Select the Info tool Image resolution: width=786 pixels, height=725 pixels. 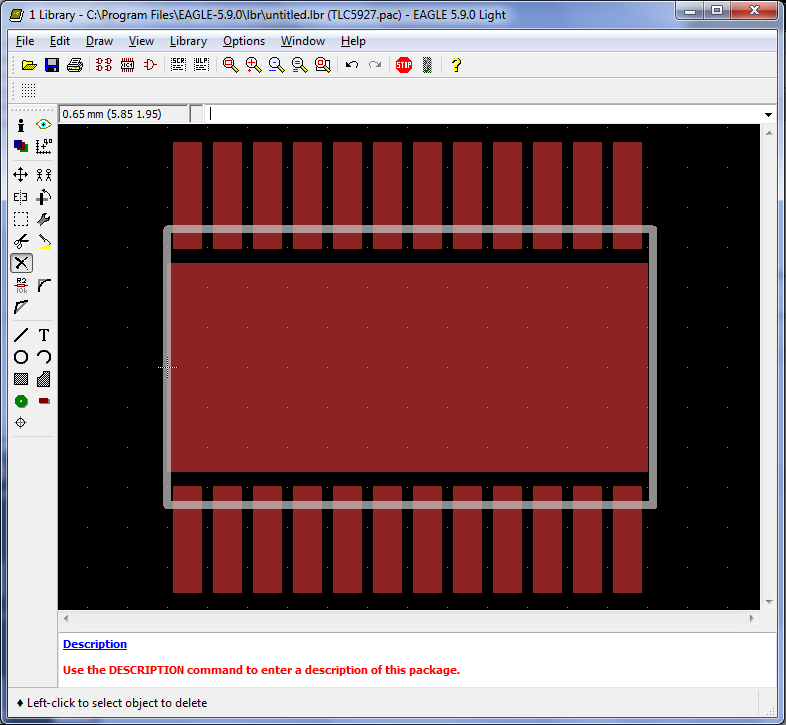coord(21,125)
